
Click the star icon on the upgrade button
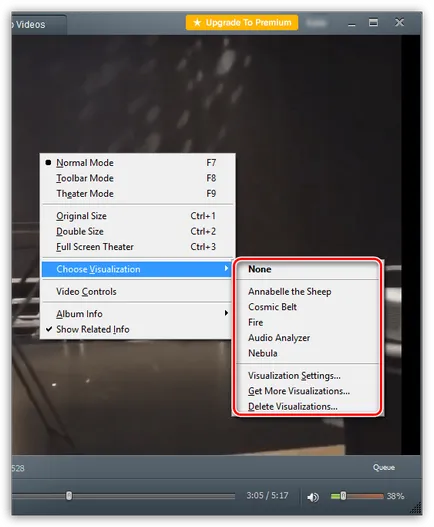(x=197, y=23)
